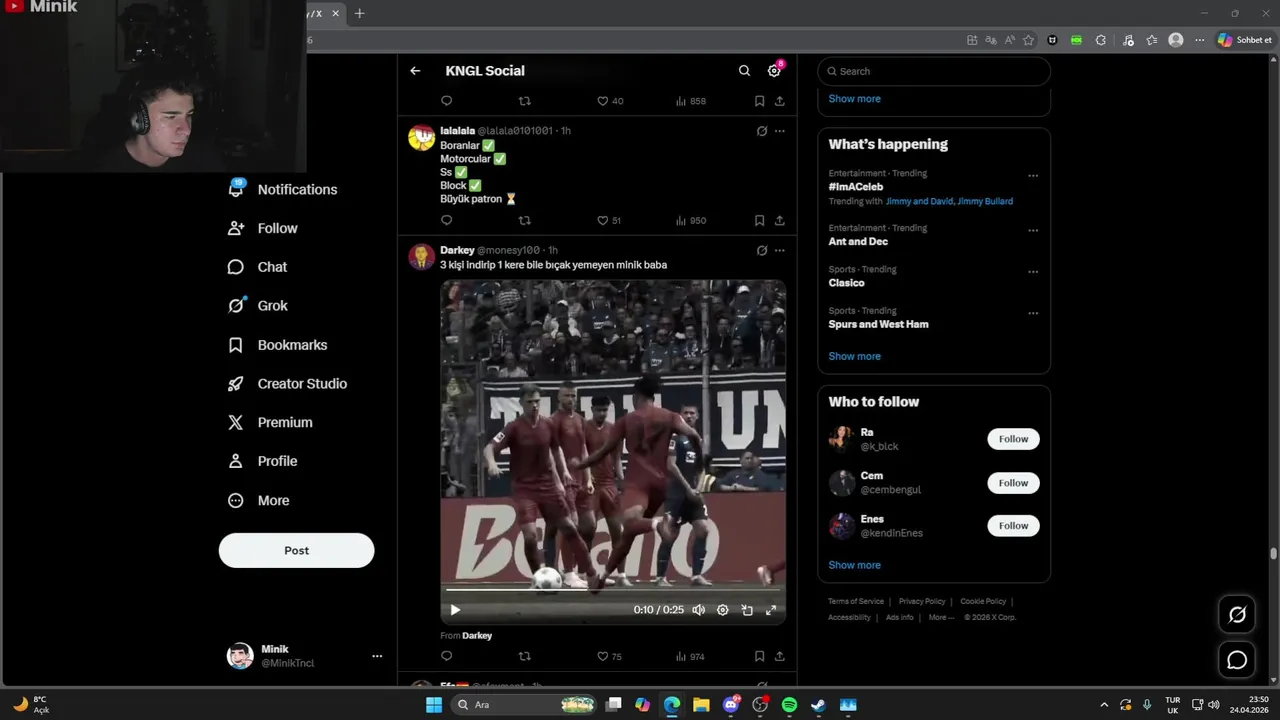This screenshot has height=720, width=1280.
Task: Open a new browser tab
Action: tap(360, 13)
